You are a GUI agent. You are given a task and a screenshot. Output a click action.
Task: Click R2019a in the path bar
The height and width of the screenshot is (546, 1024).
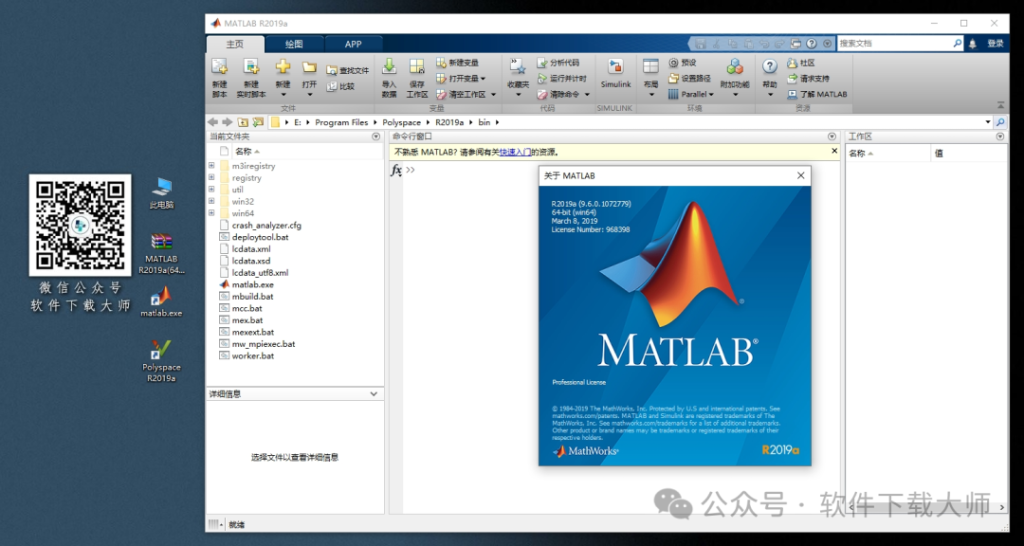(x=449, y=122)
